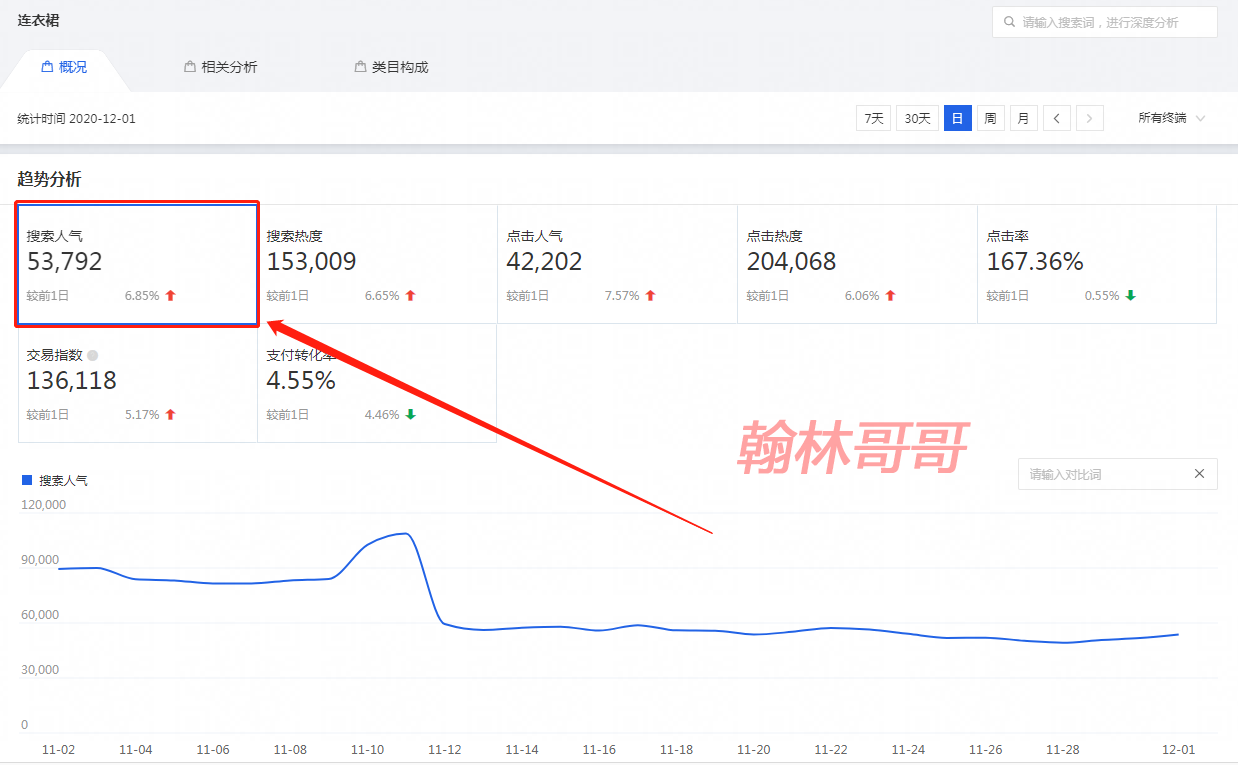Click the value 4.55%
1238x765 pixels.
301,381
